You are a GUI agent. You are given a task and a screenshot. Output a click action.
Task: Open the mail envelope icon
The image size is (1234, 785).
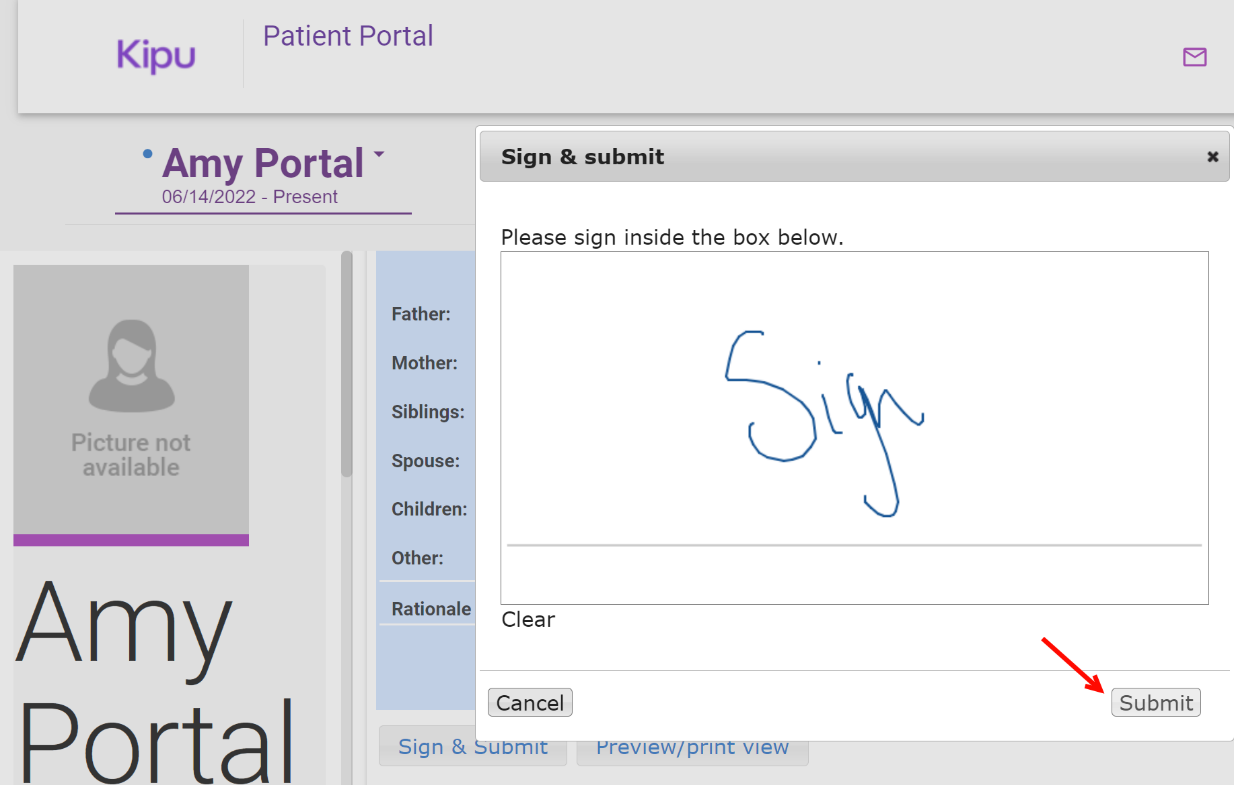click(1194, 58)
